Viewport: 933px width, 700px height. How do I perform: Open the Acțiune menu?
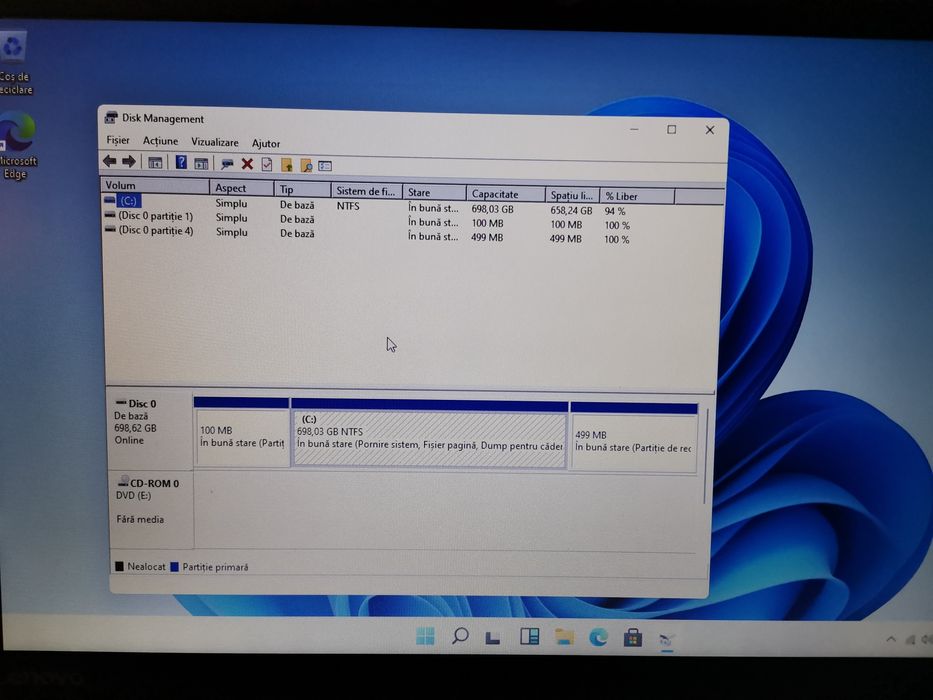coord(160,141)
